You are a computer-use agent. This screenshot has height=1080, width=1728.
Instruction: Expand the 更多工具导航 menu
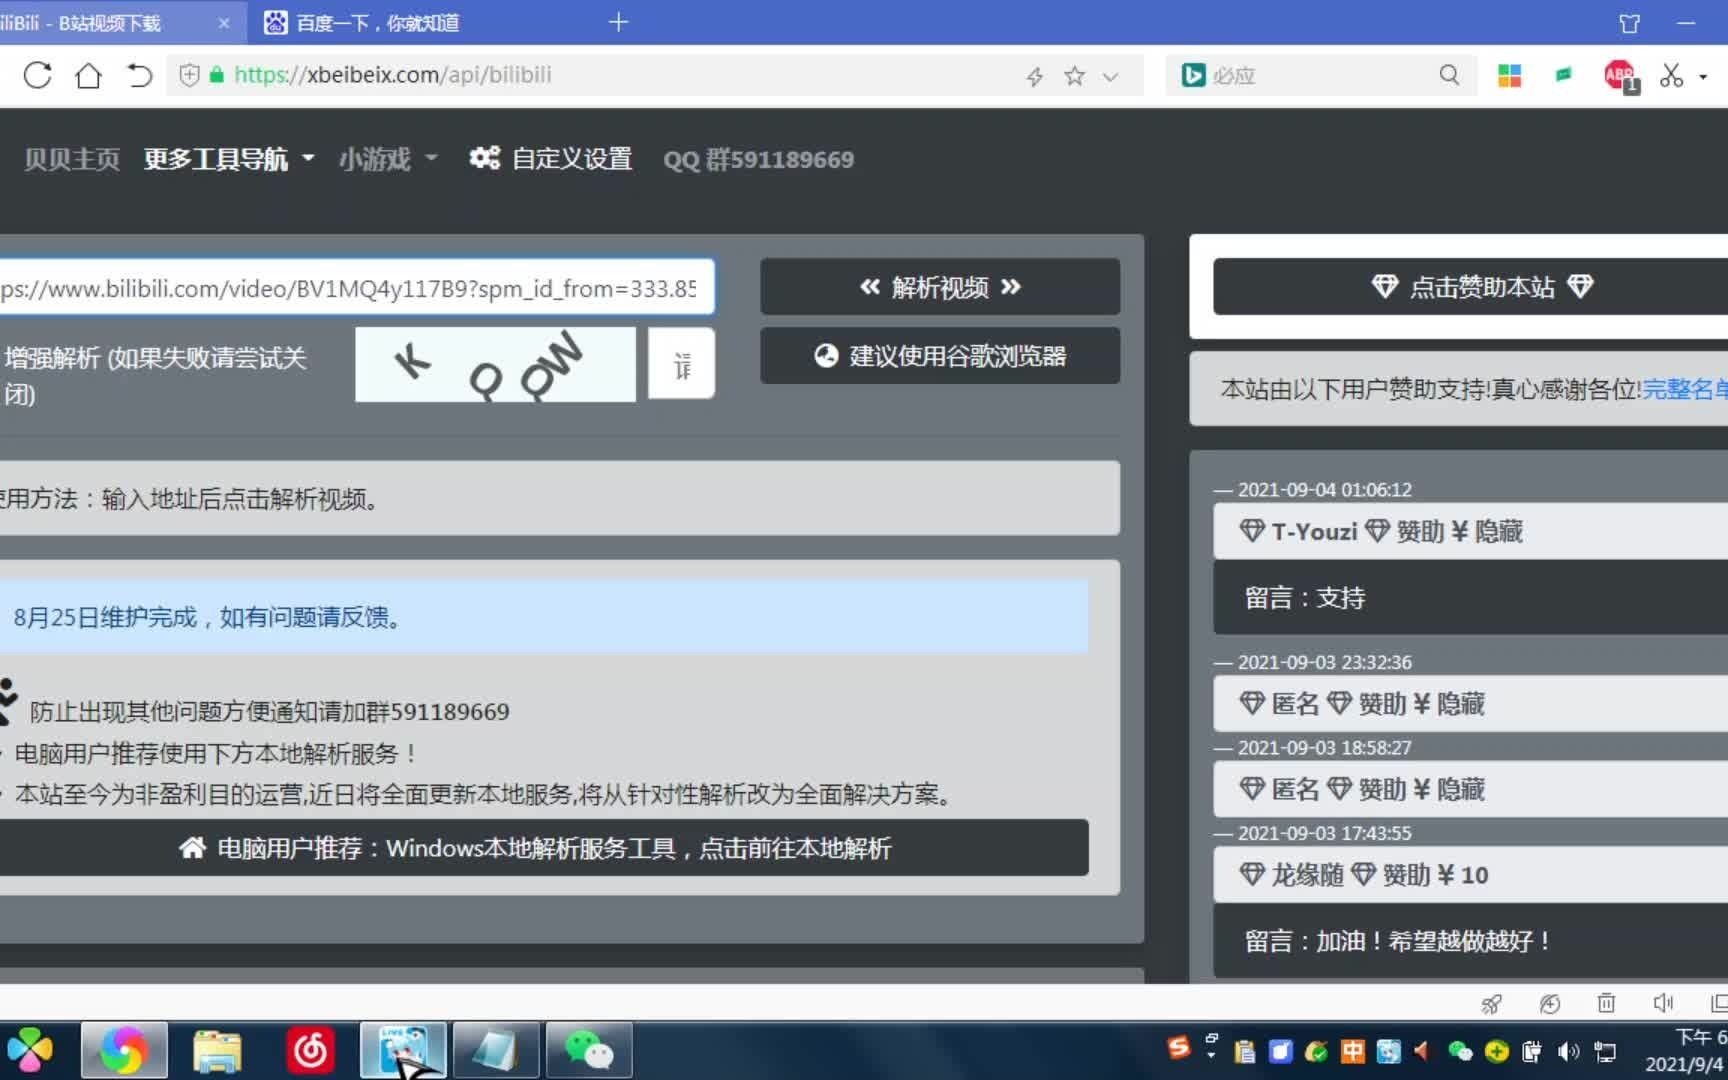229,159
